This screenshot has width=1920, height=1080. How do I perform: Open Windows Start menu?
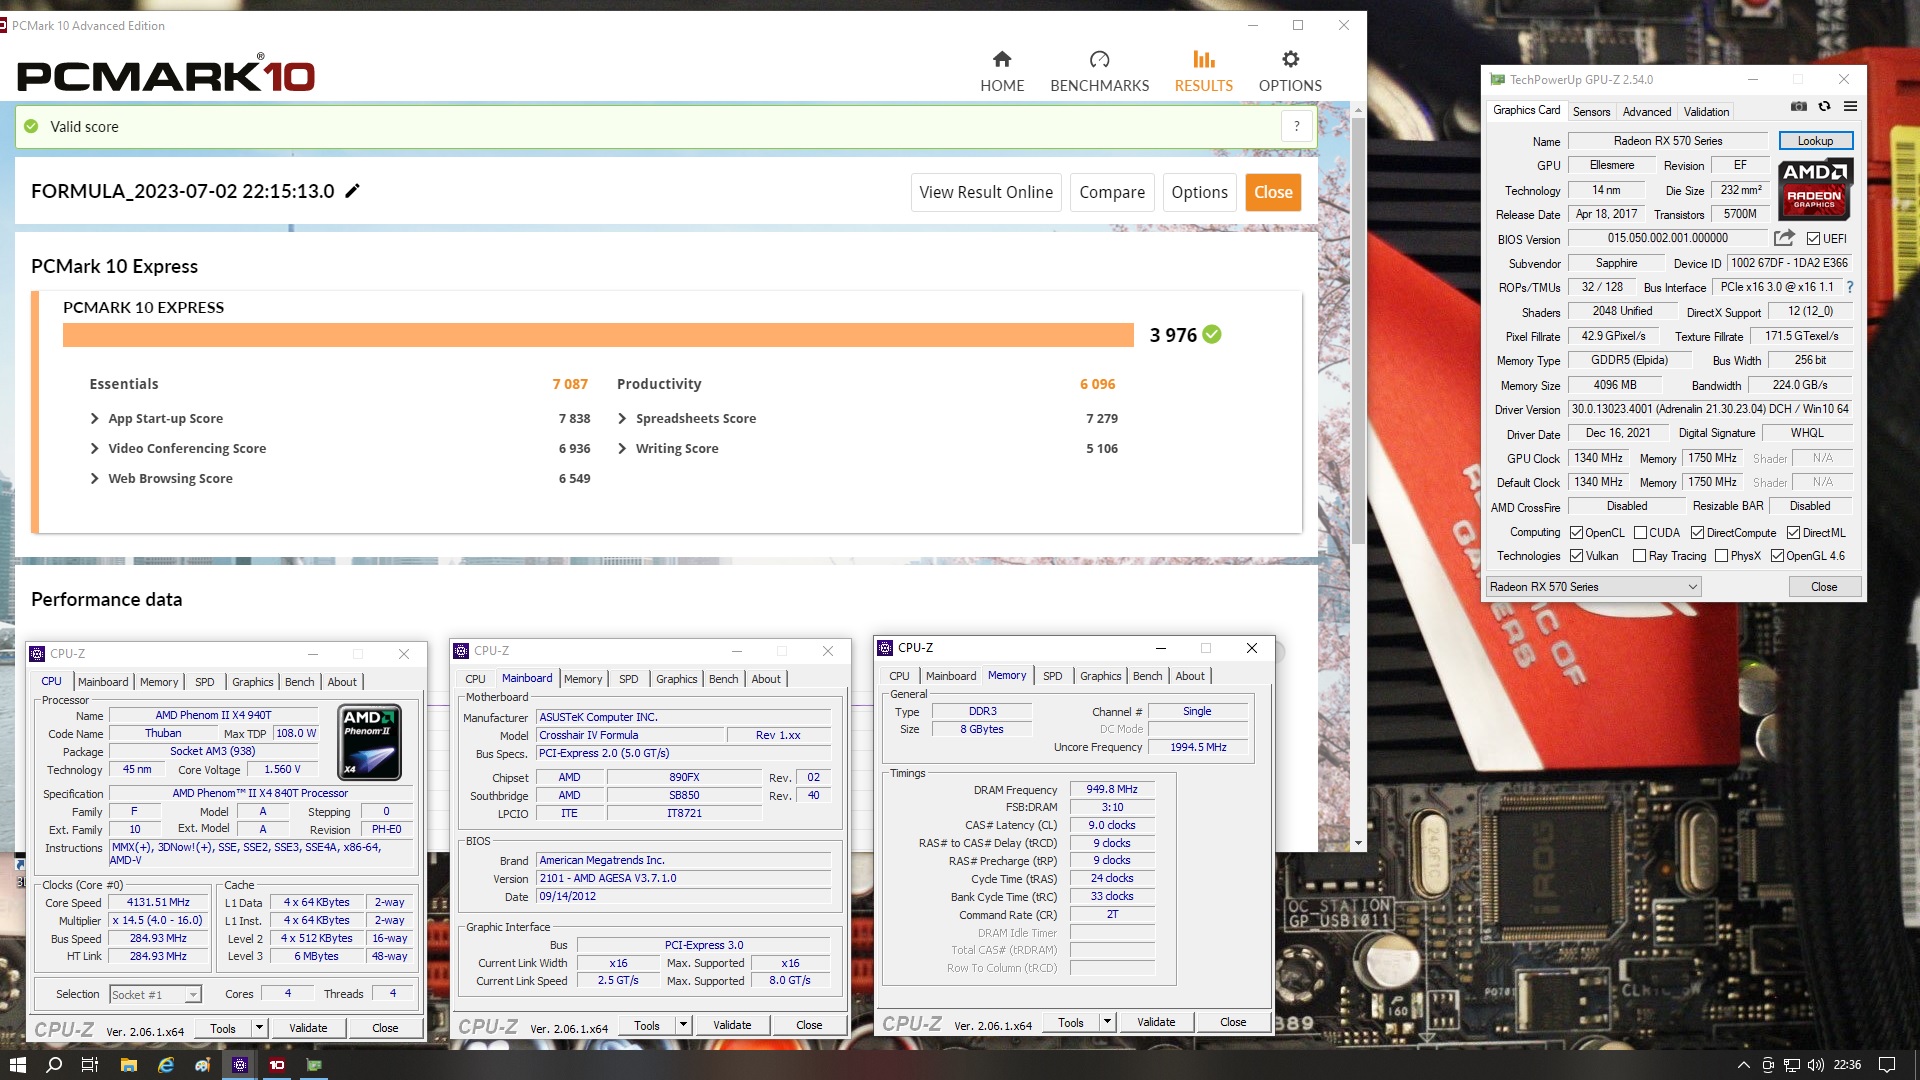click(x=17, y=1065)
